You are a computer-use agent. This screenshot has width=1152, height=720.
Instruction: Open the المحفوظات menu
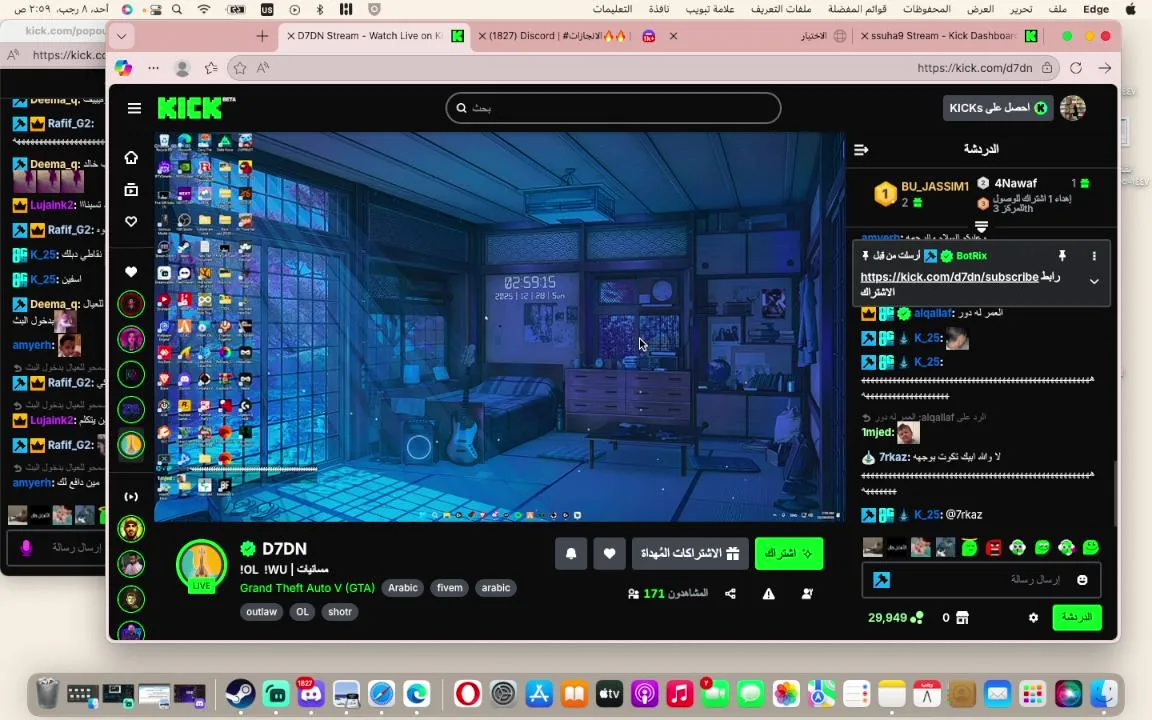point(926,10)
